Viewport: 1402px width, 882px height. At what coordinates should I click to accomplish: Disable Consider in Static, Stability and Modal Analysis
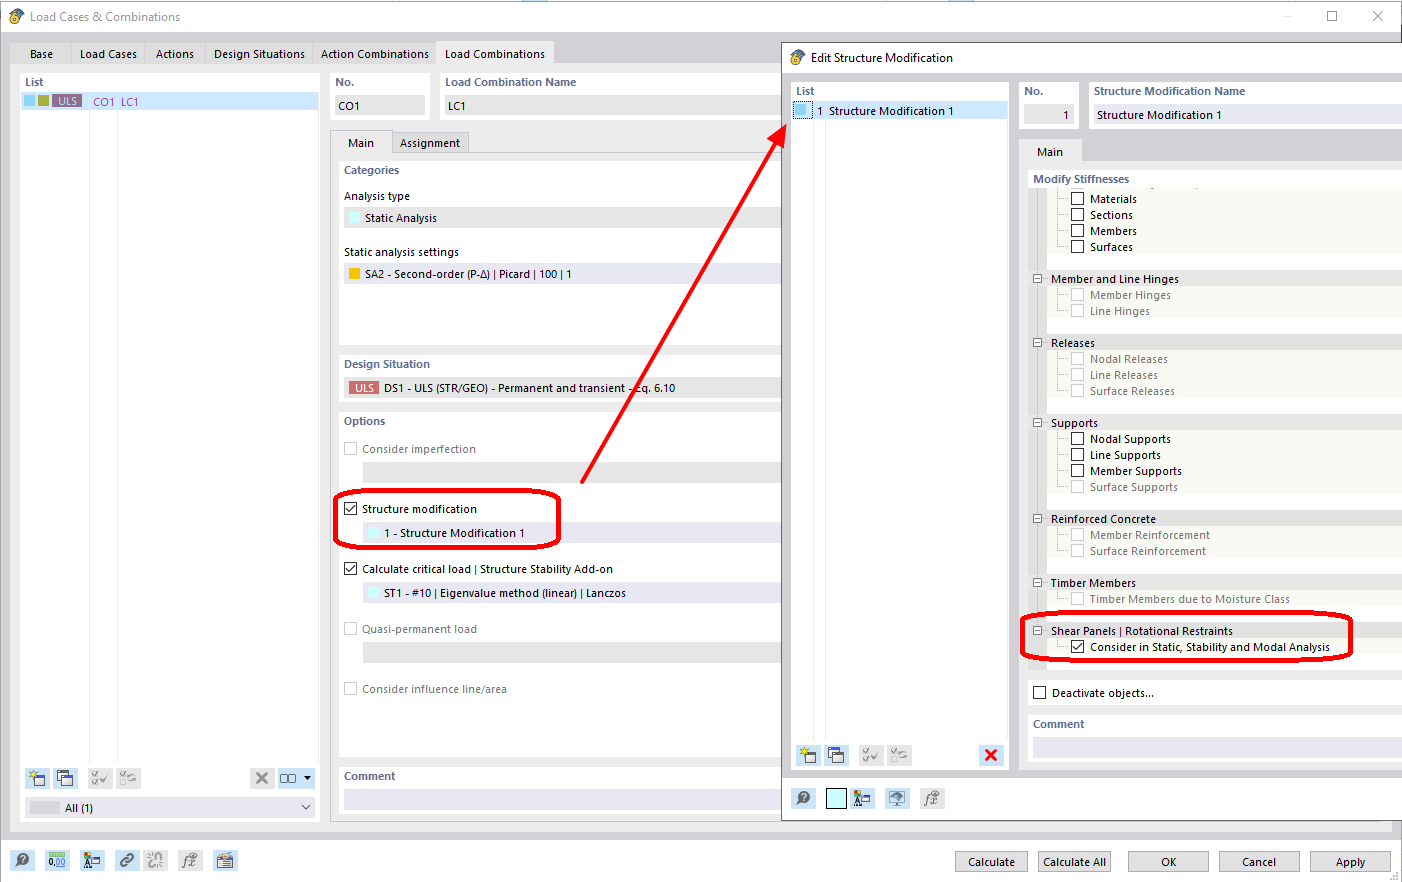pyautogui.click(x=1078, y=646)
